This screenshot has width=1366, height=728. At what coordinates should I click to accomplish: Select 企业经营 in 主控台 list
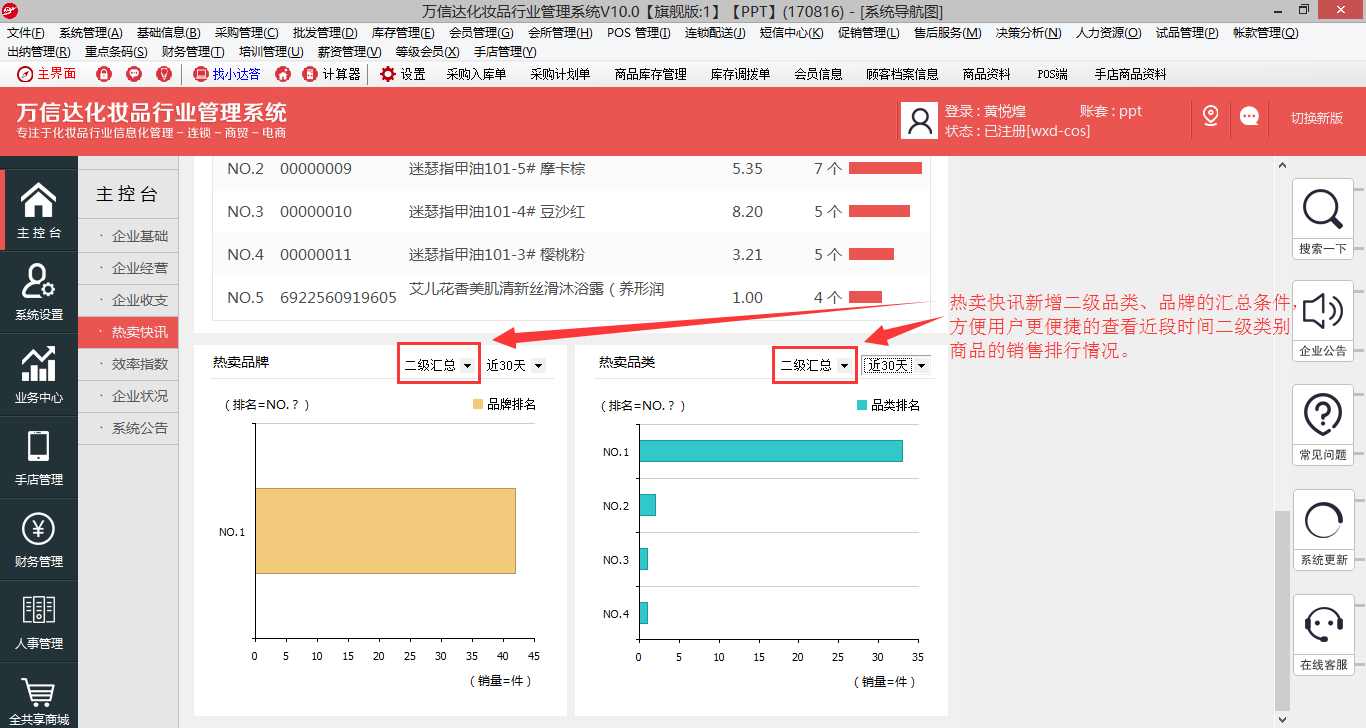(129, 268)
